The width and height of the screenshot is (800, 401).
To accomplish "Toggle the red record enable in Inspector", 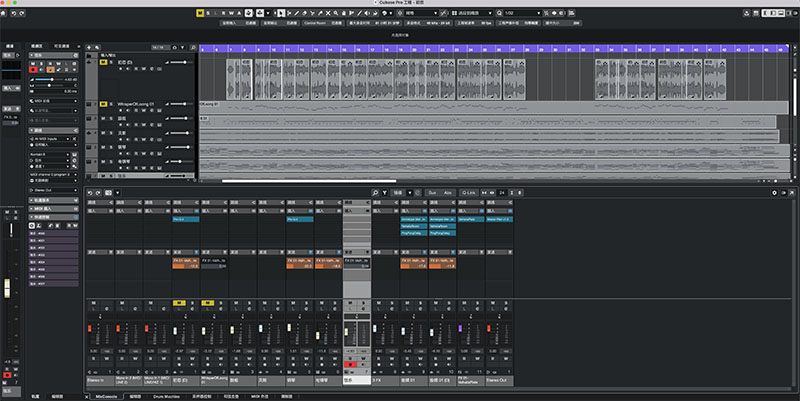I will [x=34, y=69].
